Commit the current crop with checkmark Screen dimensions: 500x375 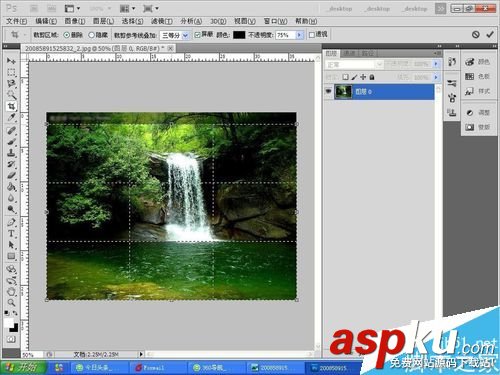[x=490, y=34]
